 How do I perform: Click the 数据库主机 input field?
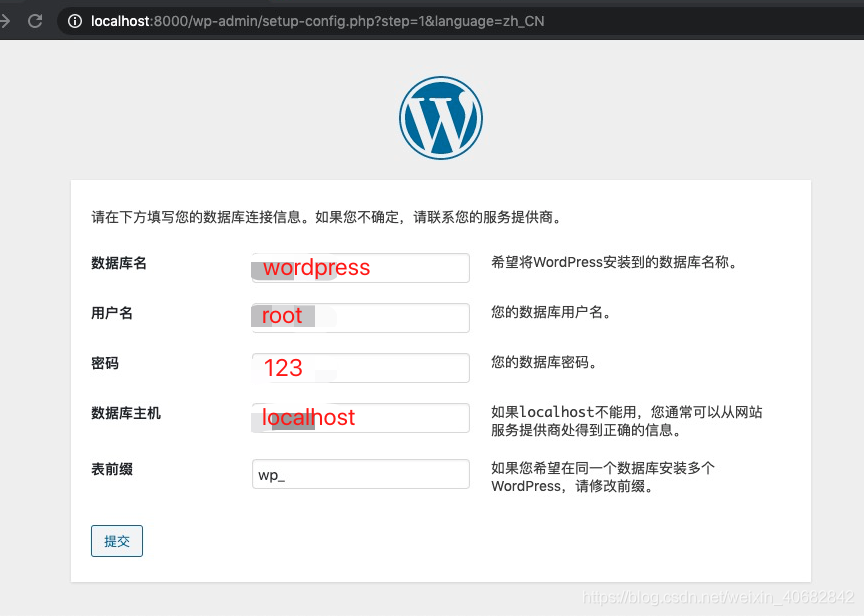point(360,418)
